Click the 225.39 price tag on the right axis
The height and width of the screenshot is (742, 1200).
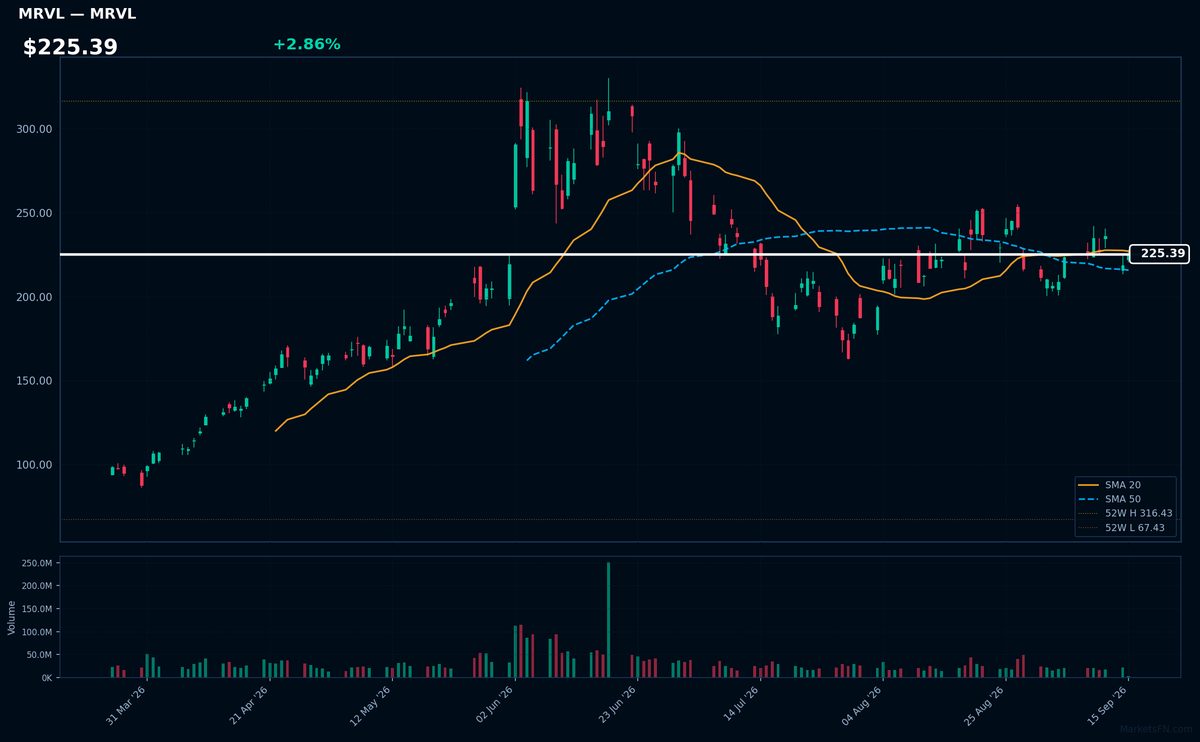click(1159, 254)
